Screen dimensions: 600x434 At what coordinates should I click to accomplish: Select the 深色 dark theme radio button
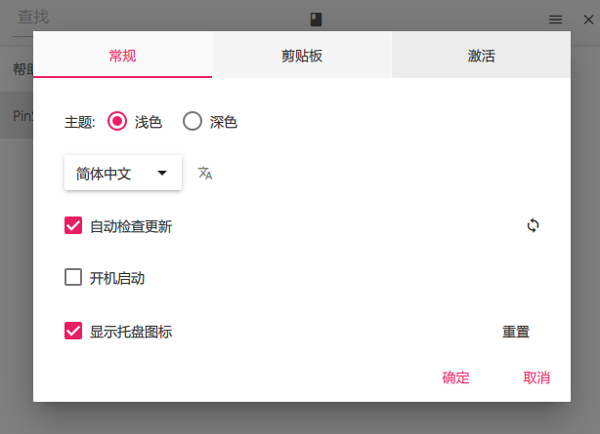192,122
